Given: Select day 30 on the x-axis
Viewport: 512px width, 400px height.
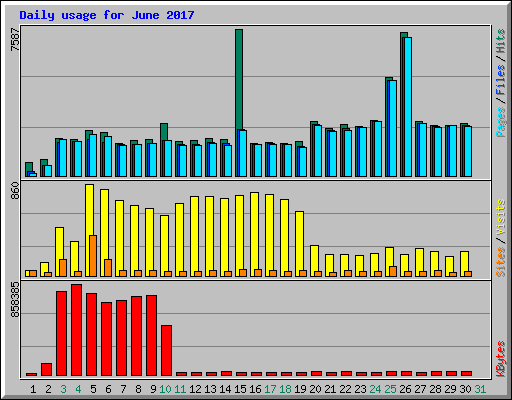Looking at the screenshot, I should (465, 389).
